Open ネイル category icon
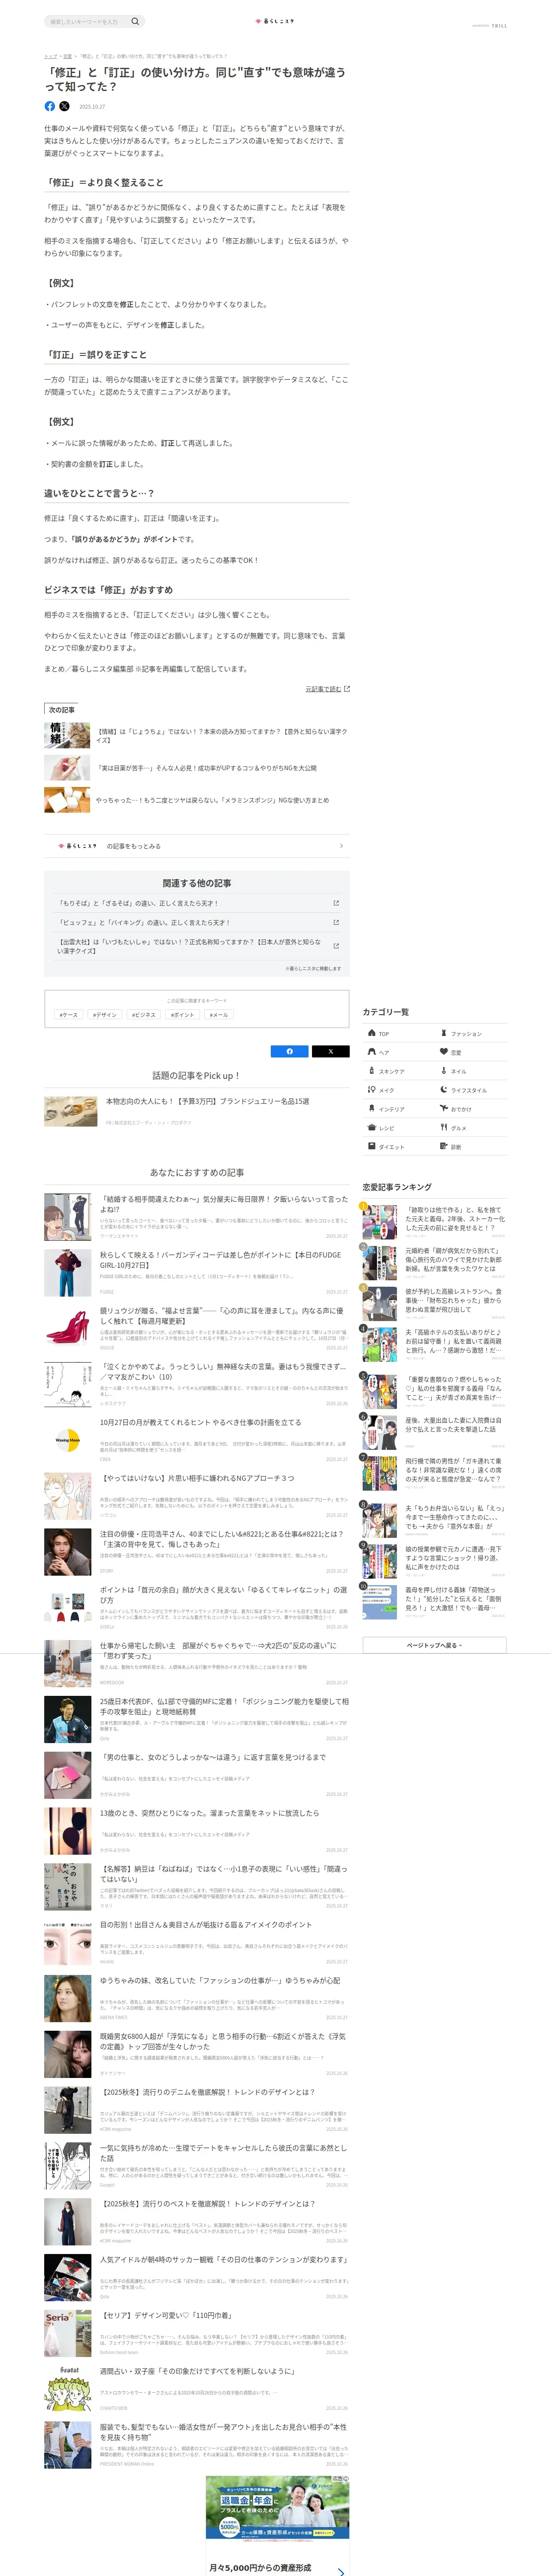The width and height of the screenshot is (551, 2576). pos(444,1070)
